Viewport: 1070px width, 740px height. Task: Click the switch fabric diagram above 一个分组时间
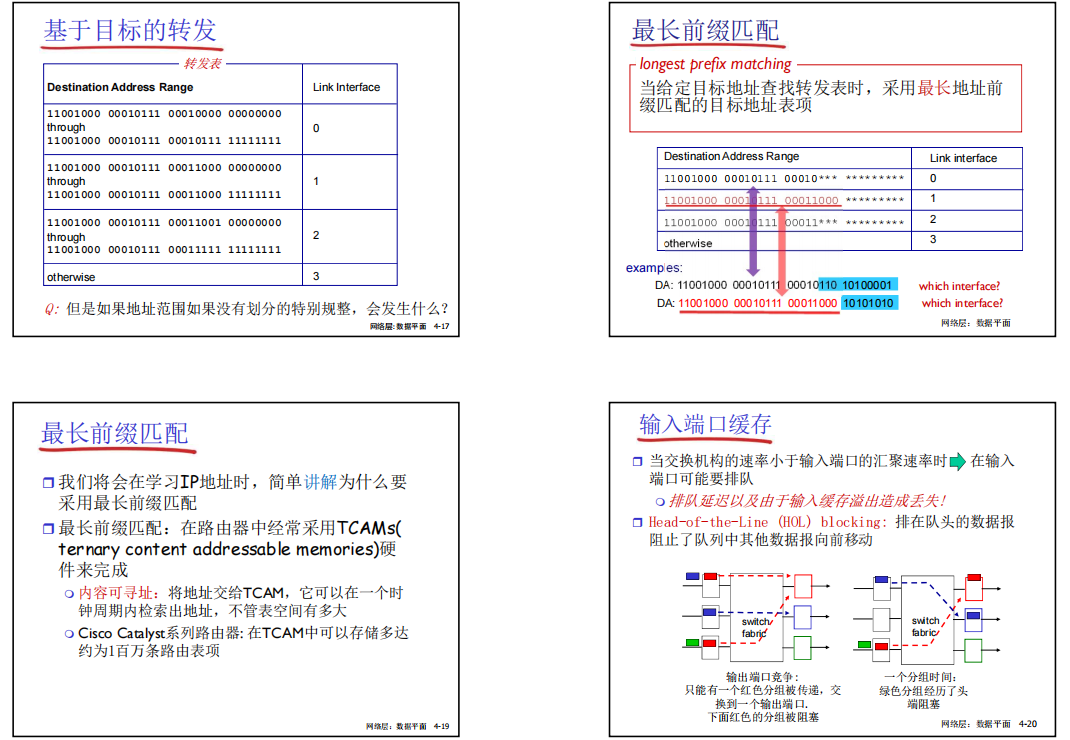pyautogui.click(x=927, y=619)
